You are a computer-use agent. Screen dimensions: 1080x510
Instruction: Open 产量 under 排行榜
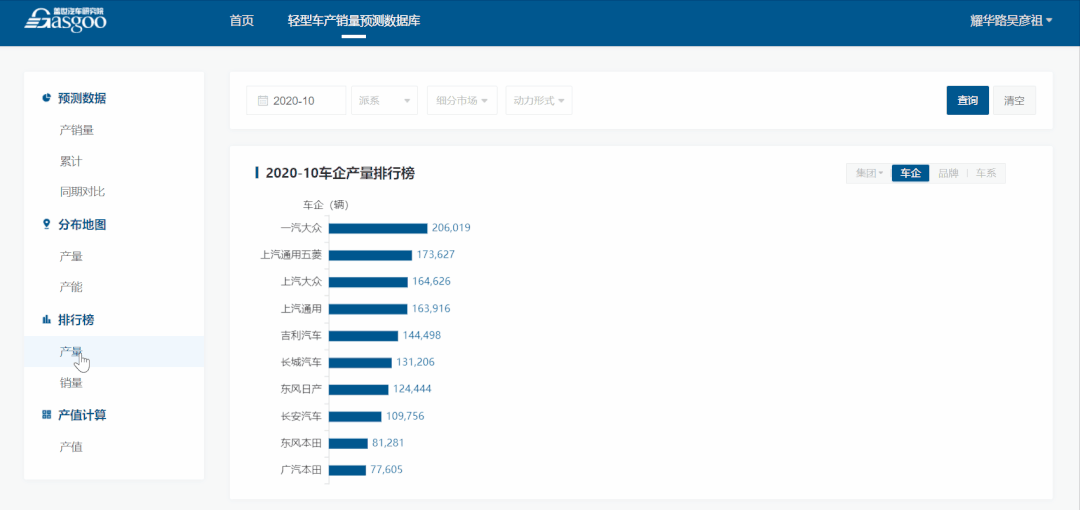pyautogui.click(x=114, y=351)
